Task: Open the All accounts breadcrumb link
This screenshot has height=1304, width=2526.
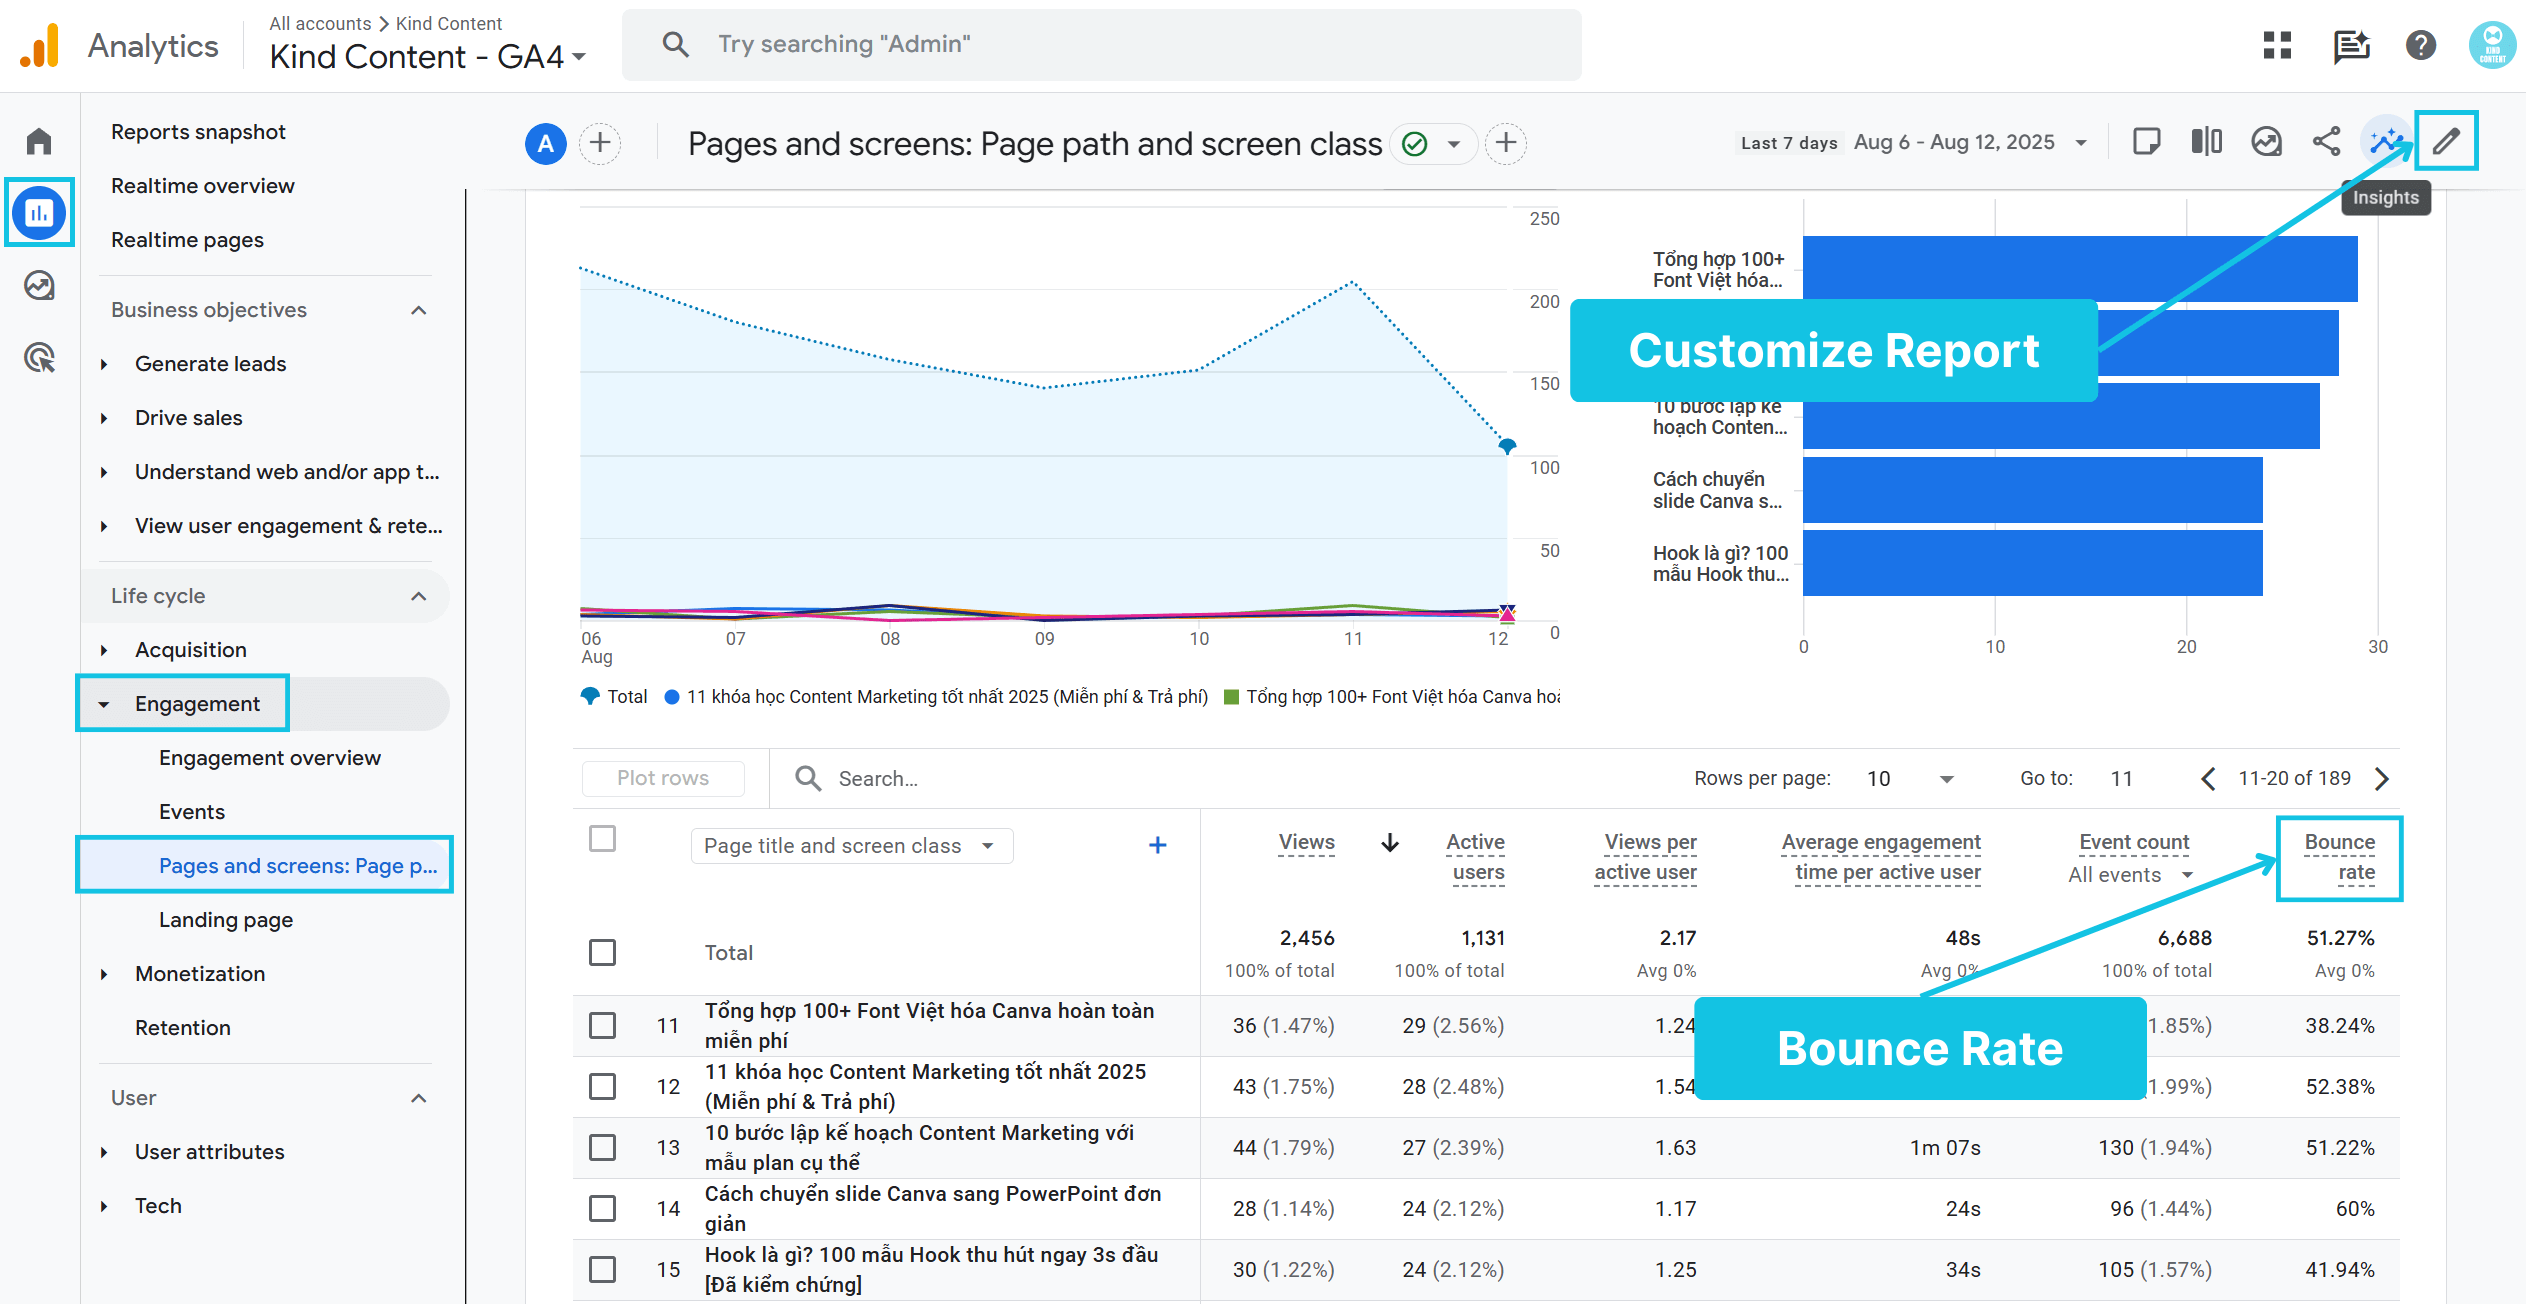Action: pos(319,23)
